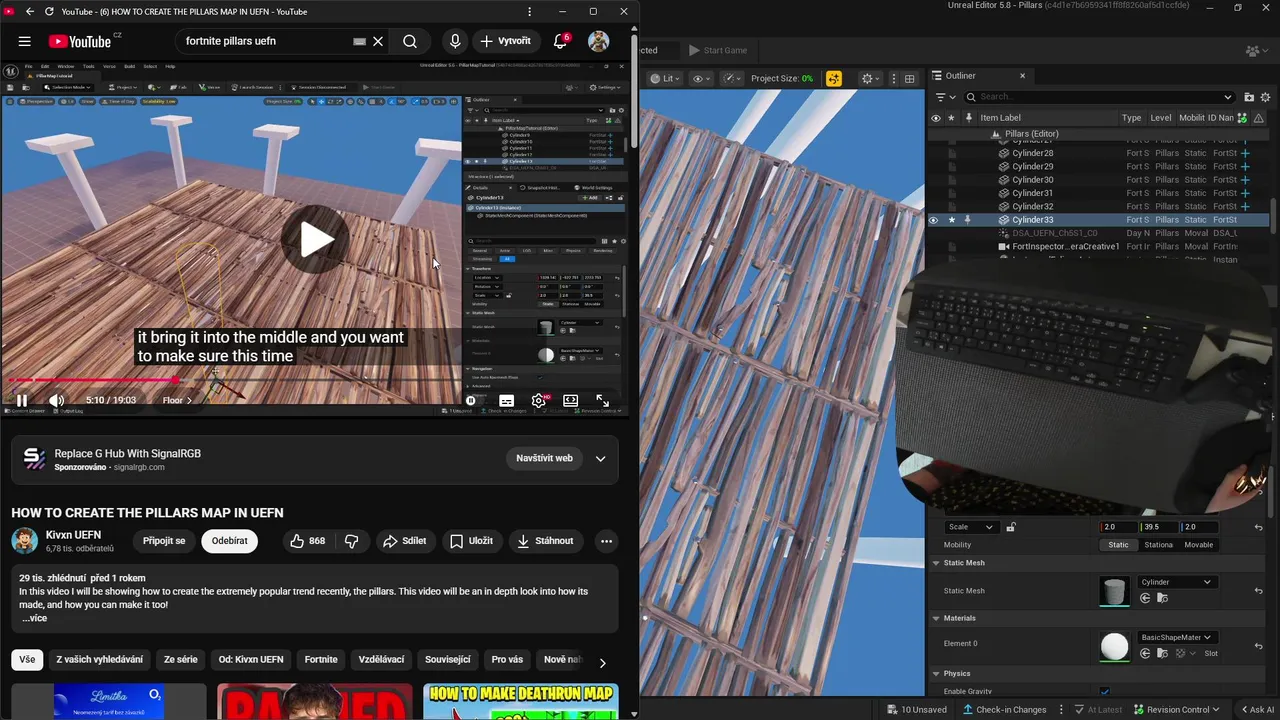Select the Fortnite filter chip

tap(321, 660)
